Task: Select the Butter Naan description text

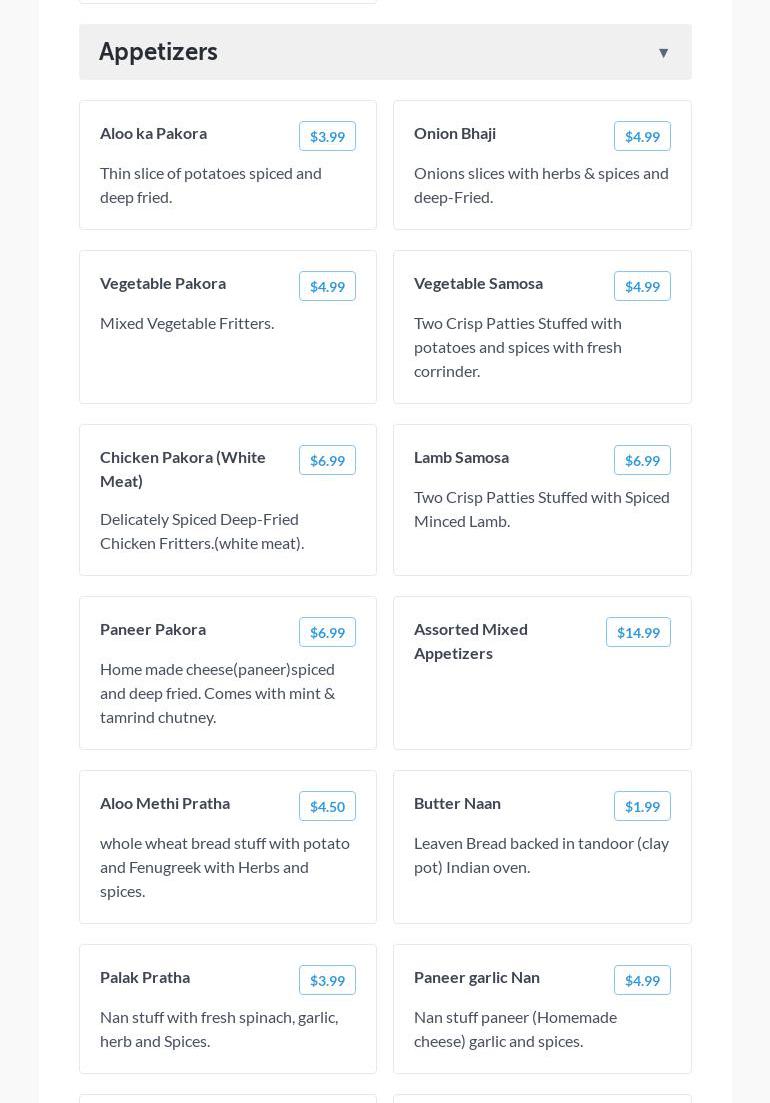Action: pyautogui.click(x=541, y=855)
